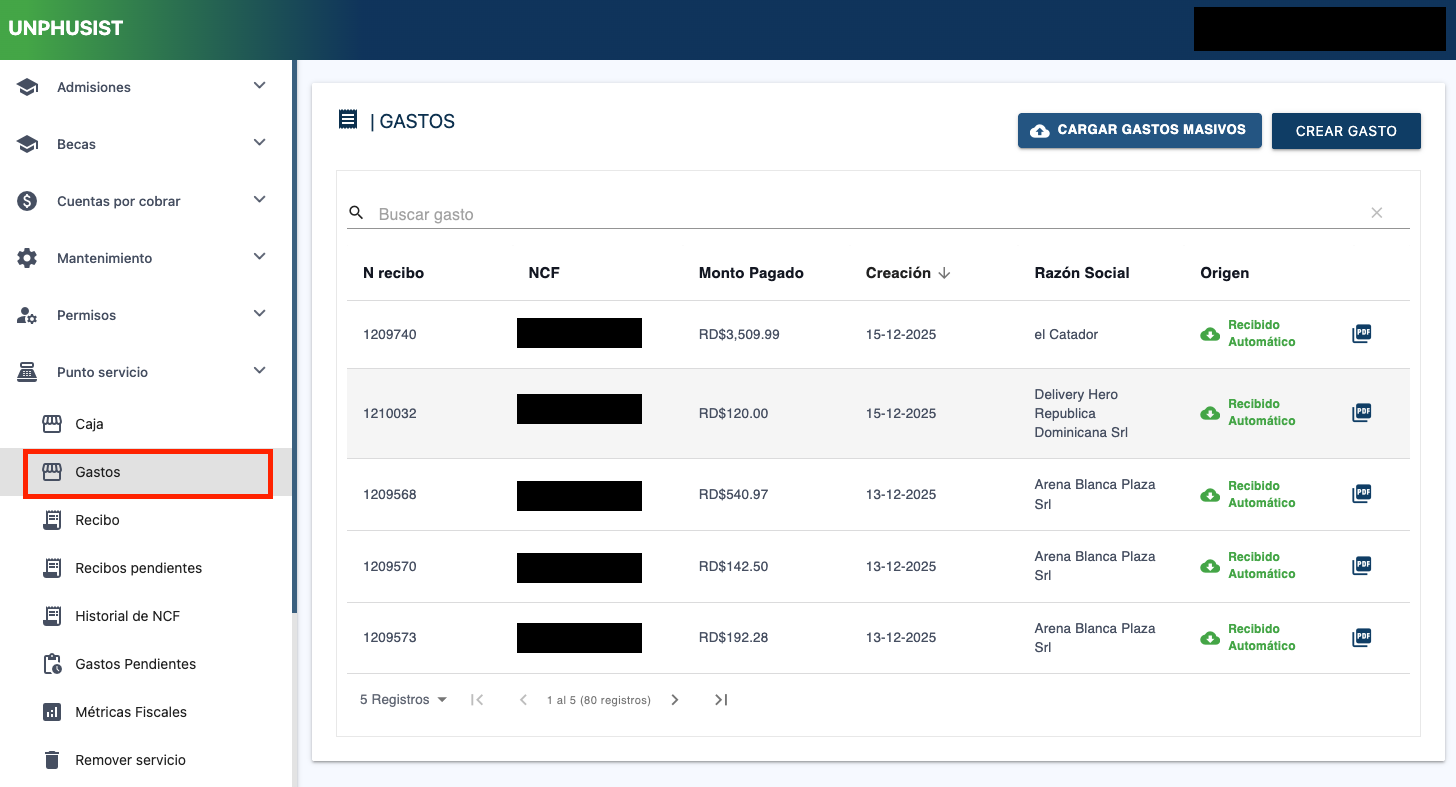The height and width of the screenshot is (787, 1456).
Task: Jump to last page of records
Action: [721, 700]
